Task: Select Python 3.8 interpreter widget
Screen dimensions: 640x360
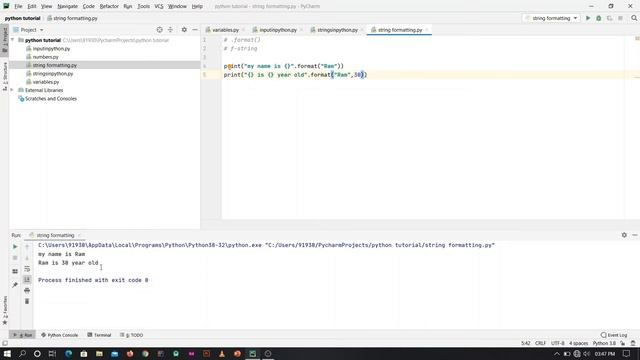Action: pos(604,343)
